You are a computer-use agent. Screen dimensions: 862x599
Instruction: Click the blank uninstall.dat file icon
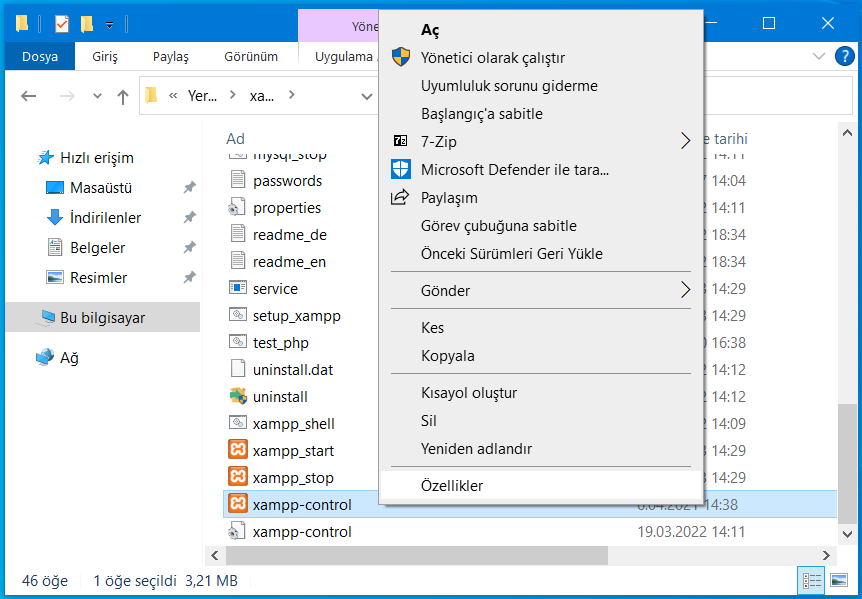[x=237, y=368]
